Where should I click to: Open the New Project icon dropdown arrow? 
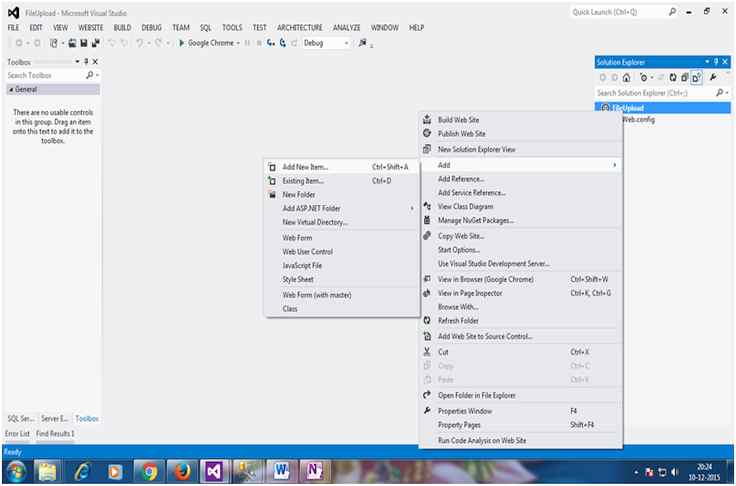(62, 43)
